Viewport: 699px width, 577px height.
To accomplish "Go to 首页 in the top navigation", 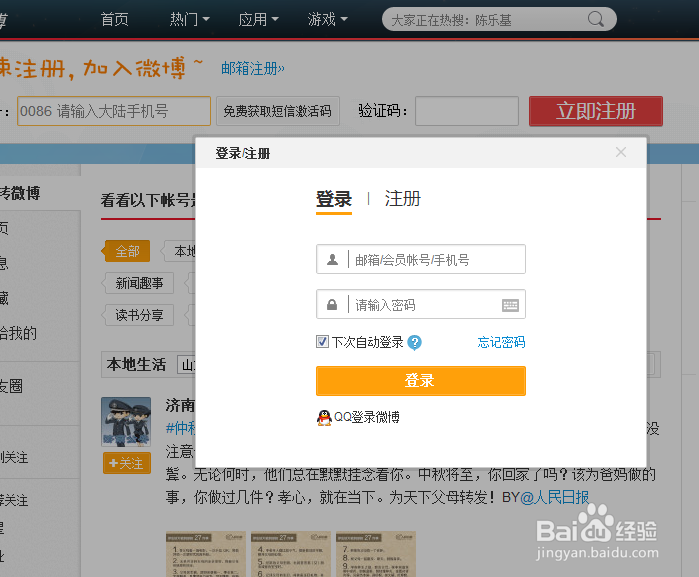I will coord(115,19).
